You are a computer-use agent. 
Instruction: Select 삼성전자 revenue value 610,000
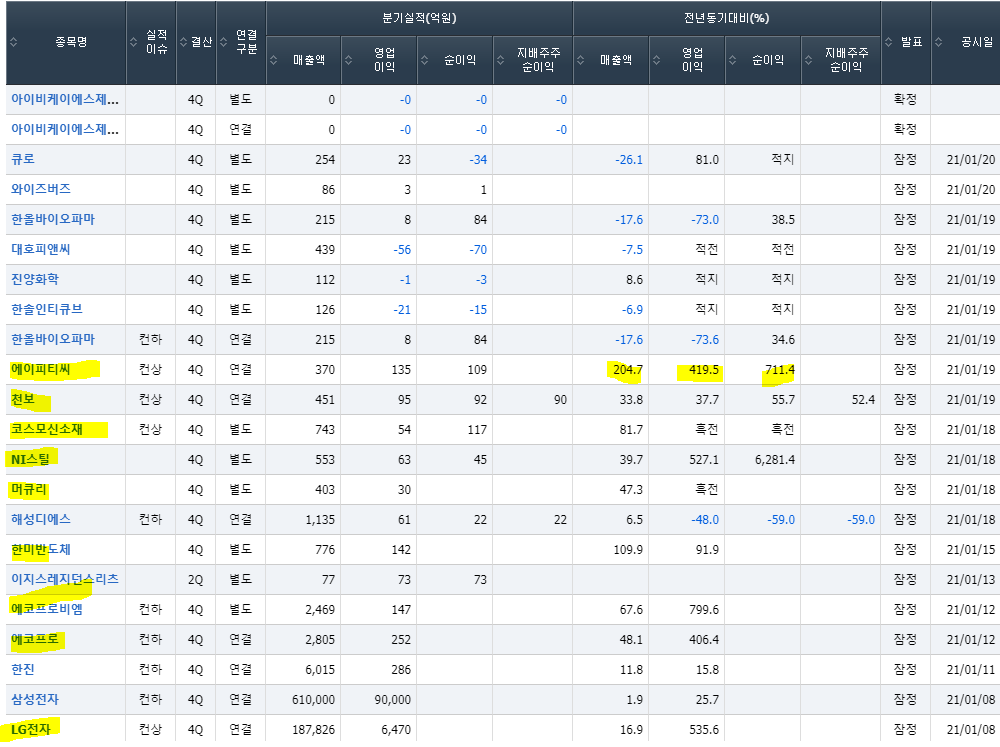[x=313, y=700]
